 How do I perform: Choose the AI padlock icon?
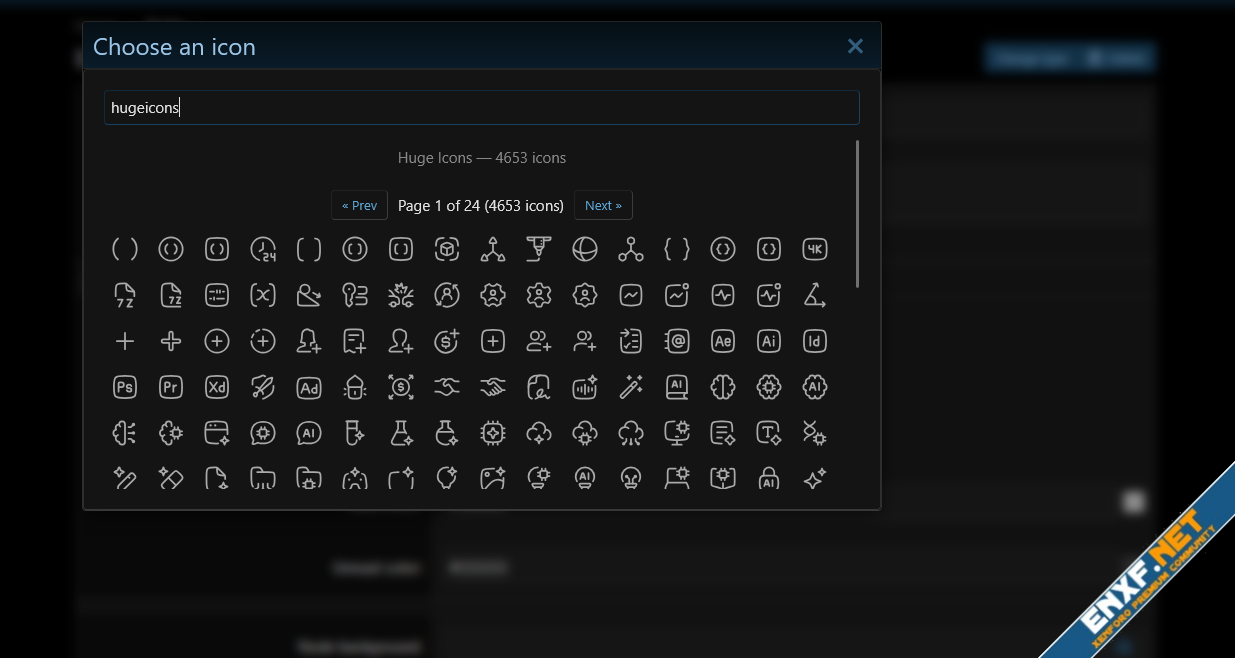(x=769, y=479)
